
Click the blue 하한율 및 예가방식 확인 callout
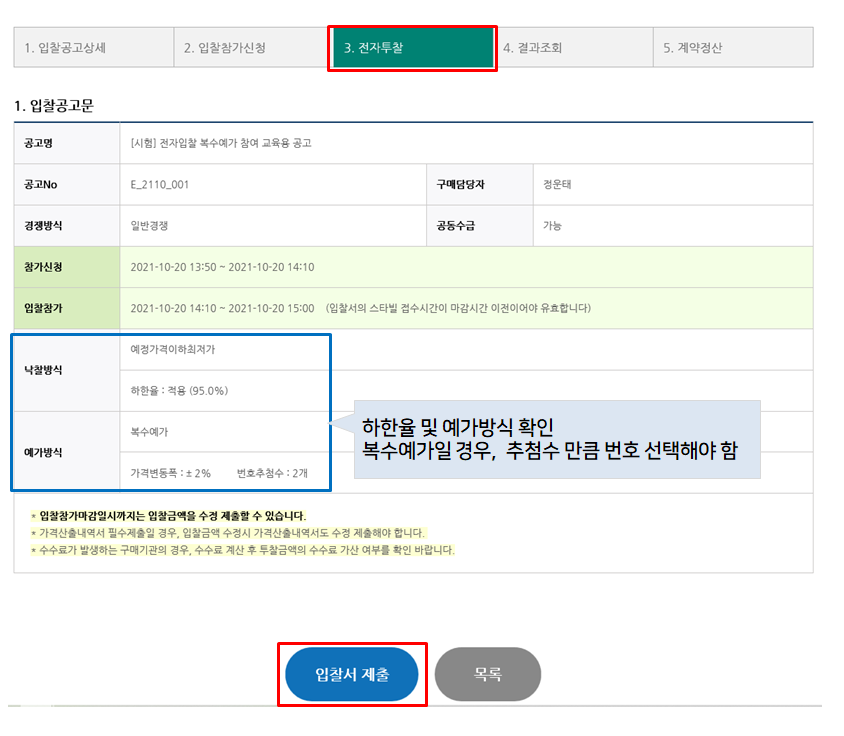coord(556,440)
